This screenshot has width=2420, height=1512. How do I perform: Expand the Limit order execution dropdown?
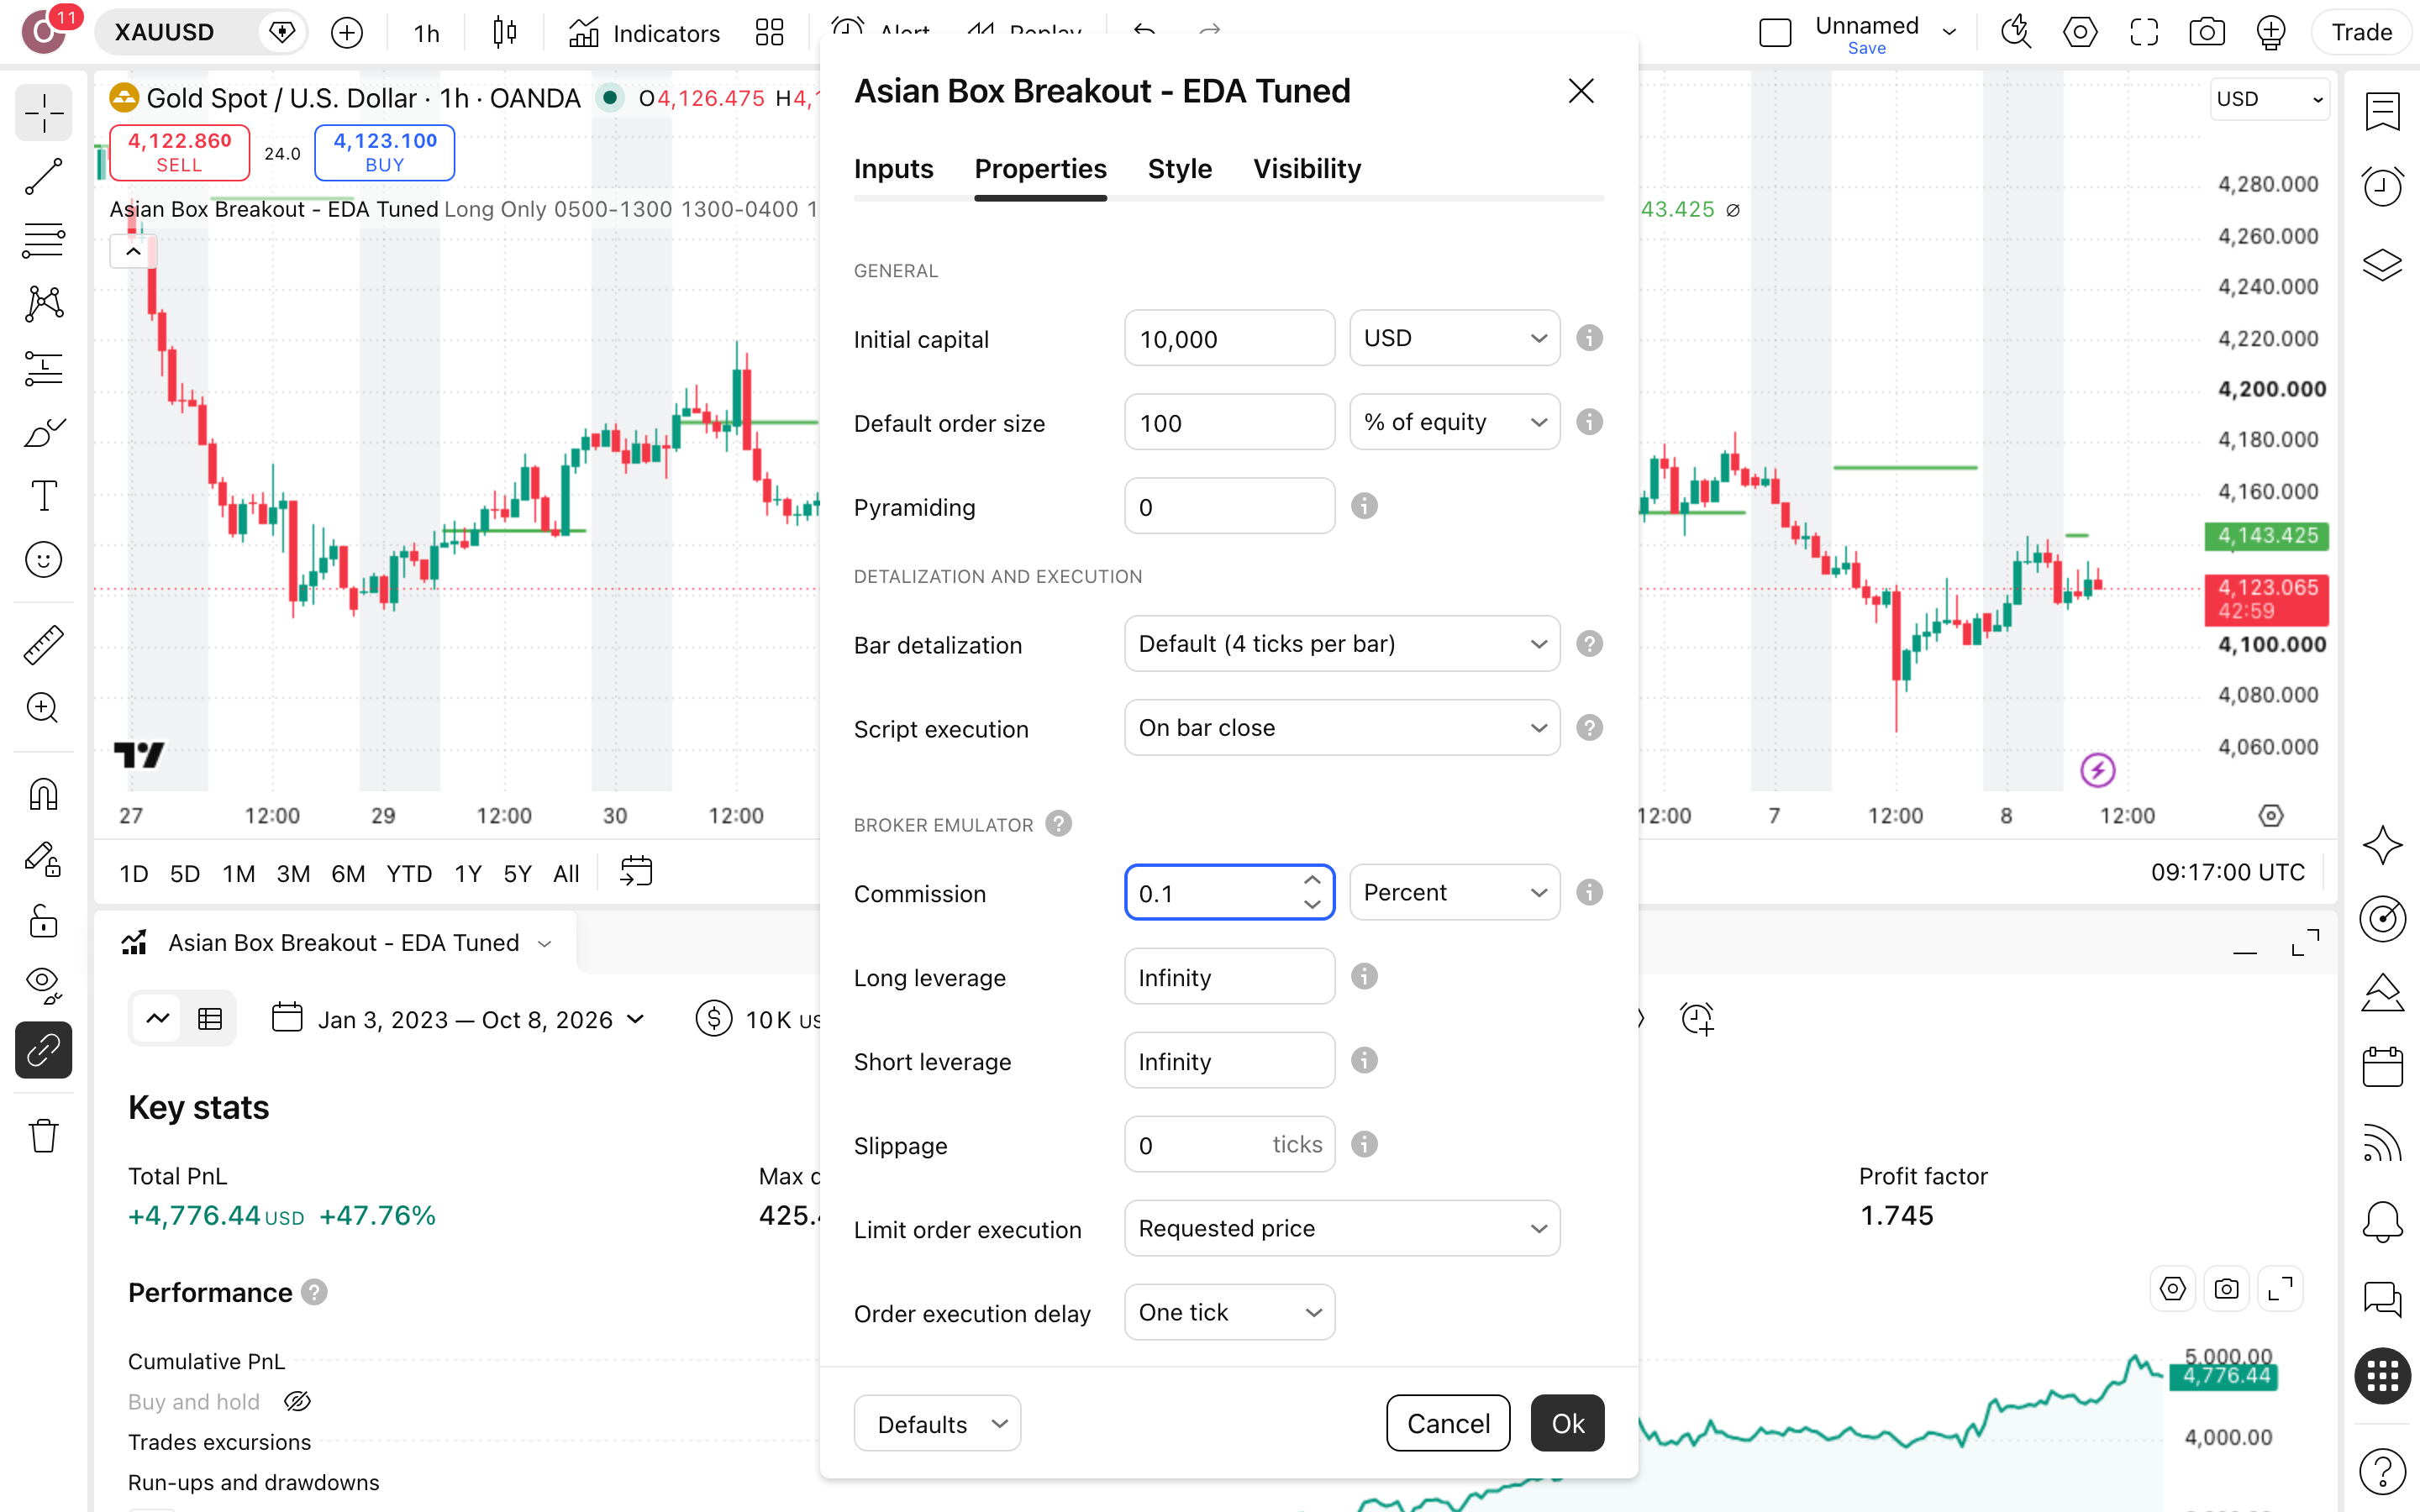[x=1342, y=1228]
